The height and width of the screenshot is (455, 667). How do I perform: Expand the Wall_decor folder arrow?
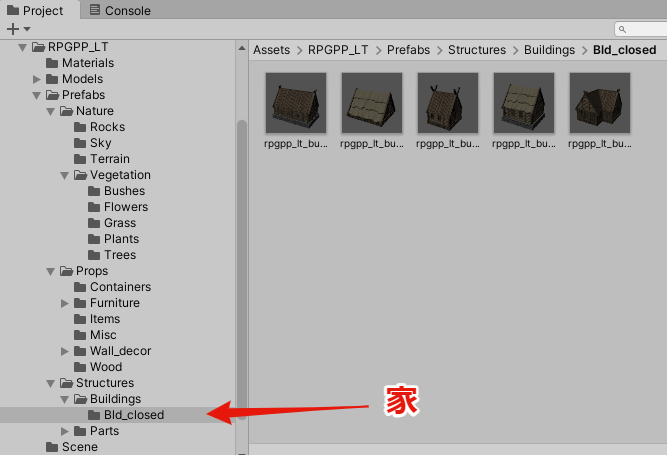point(65,351)
